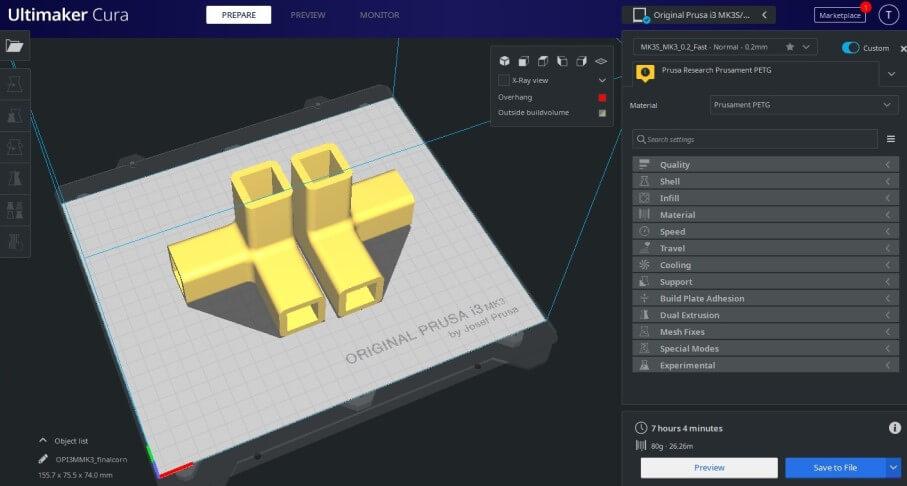Click the settings visibility hamburger menu icon

click(x=890, y=139)
